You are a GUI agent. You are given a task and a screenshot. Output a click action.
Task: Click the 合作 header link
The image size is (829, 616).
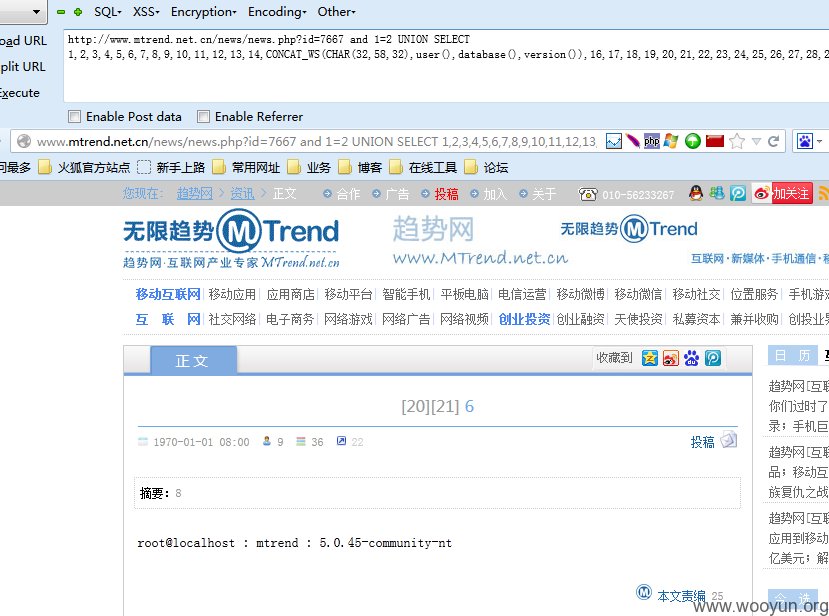(x=348, y=194)
